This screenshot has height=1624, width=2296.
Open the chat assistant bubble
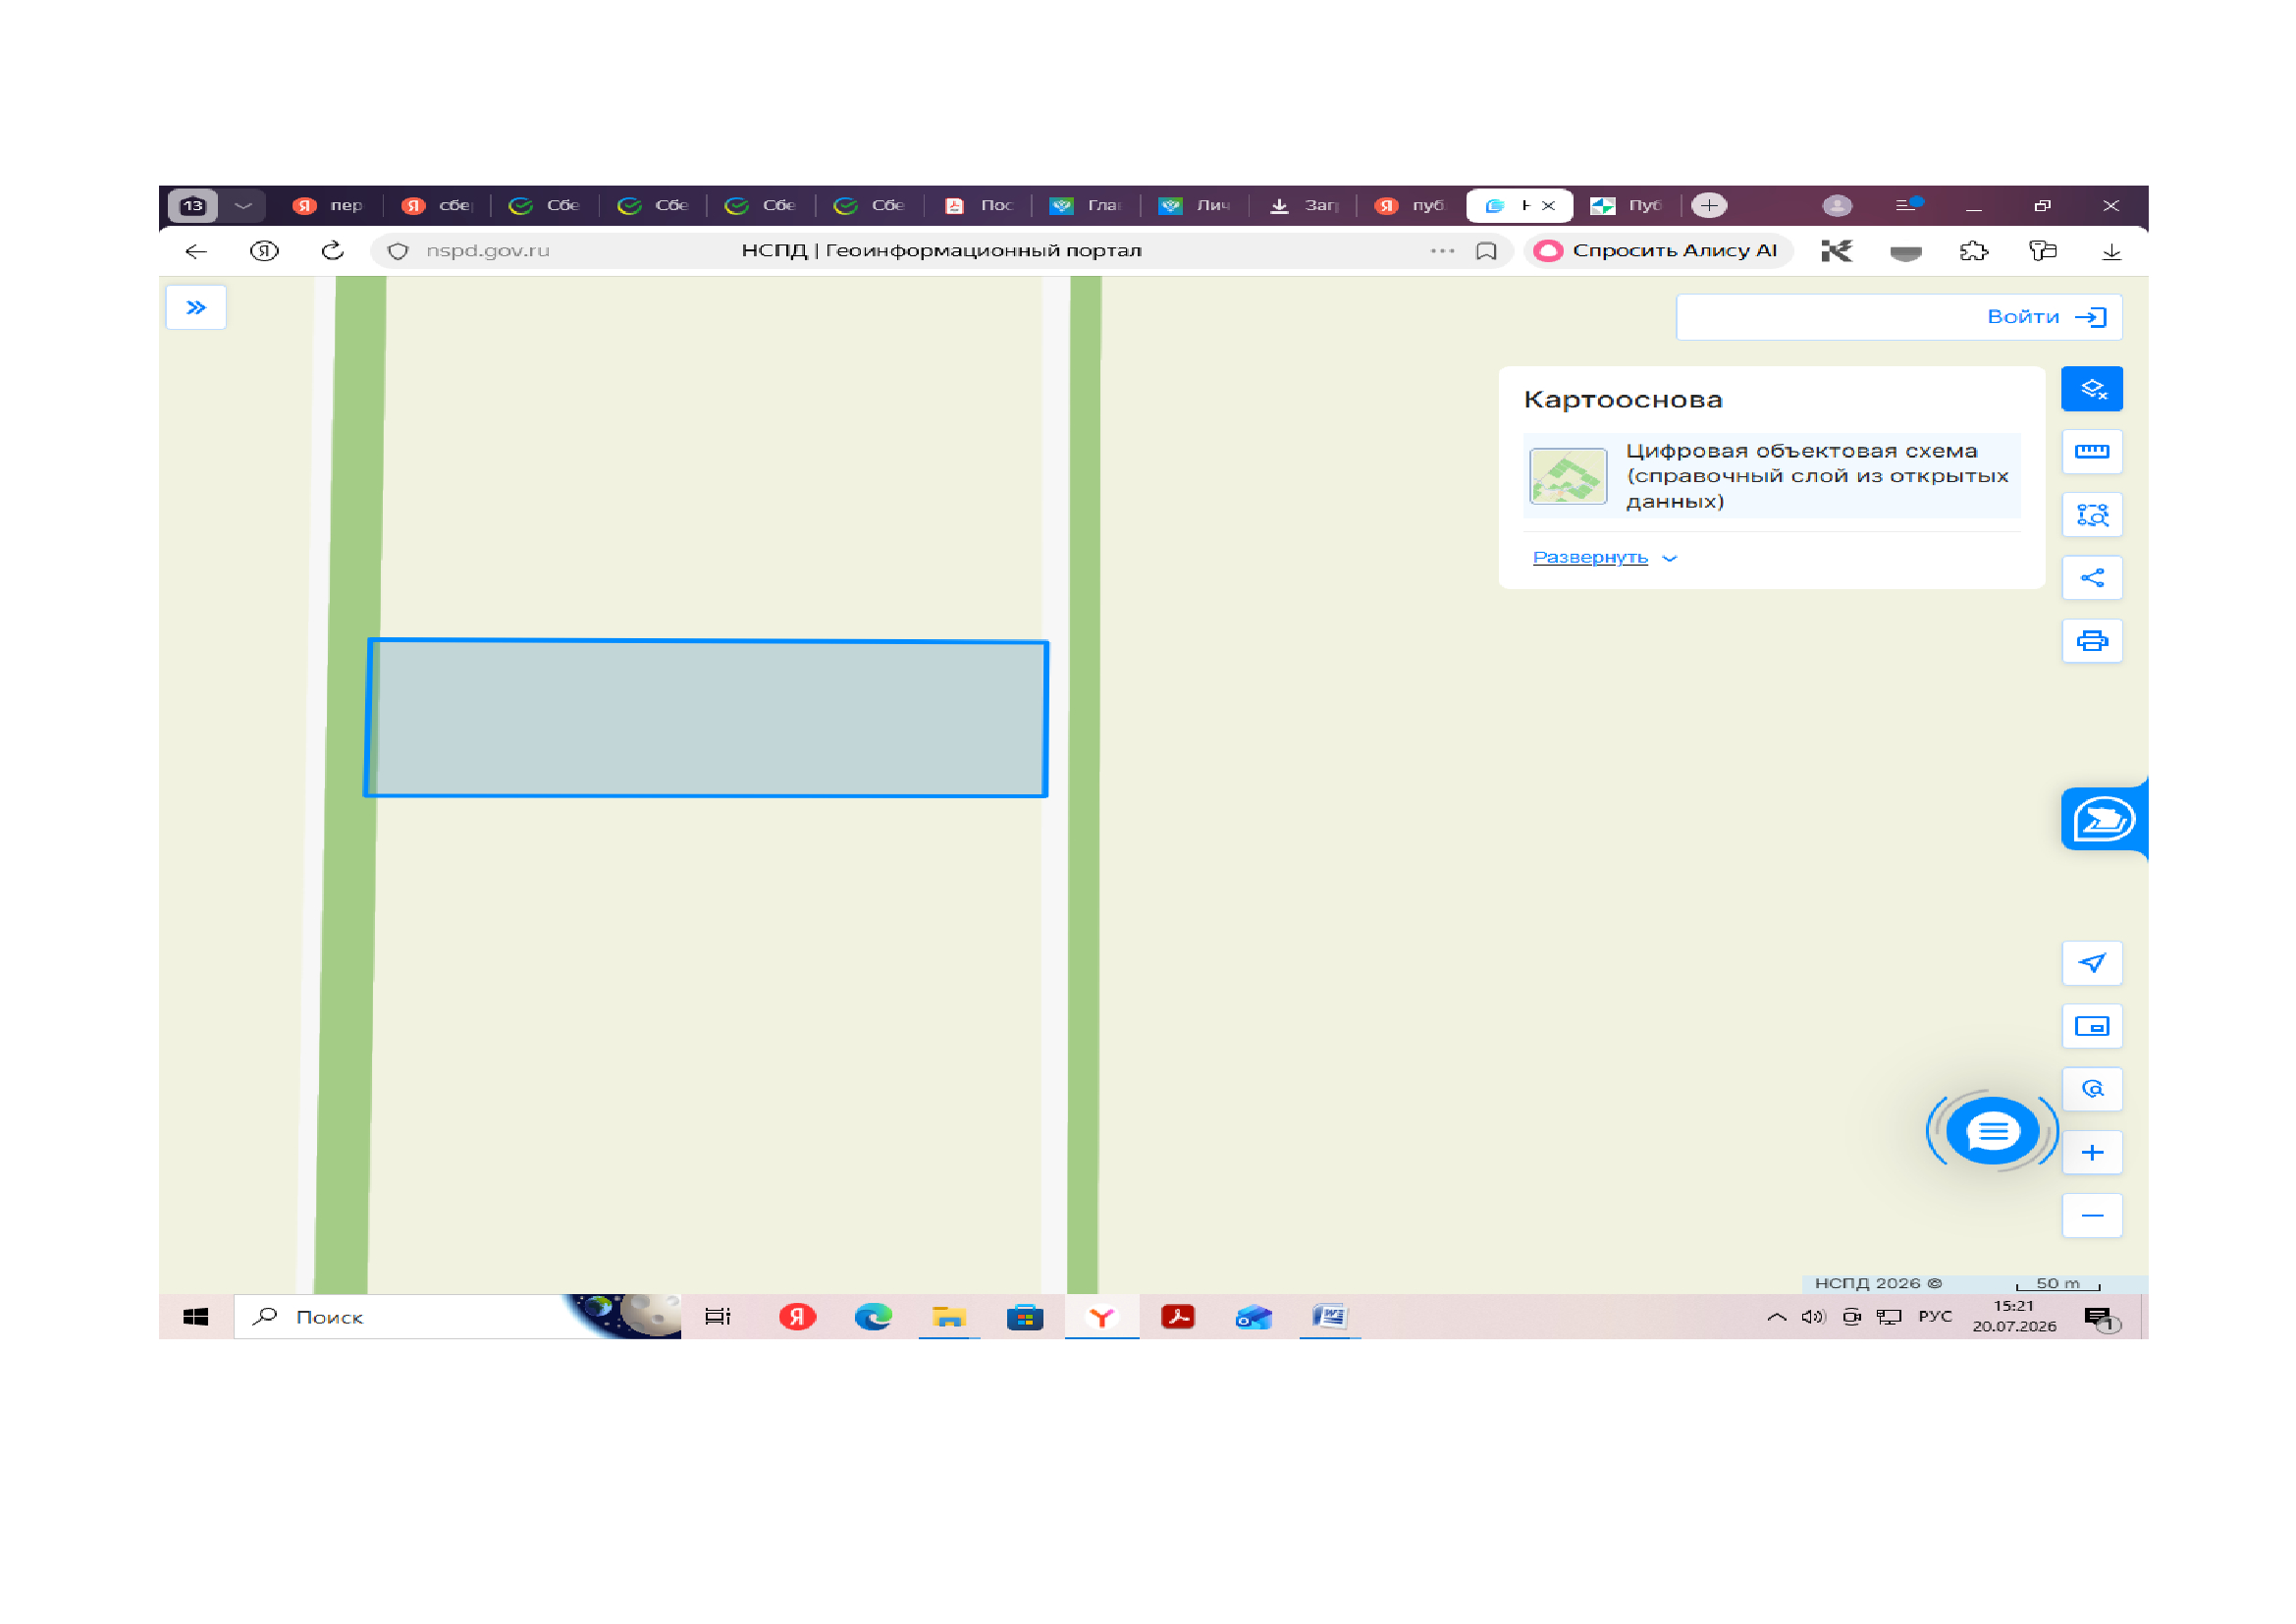pos(1991,1131)
